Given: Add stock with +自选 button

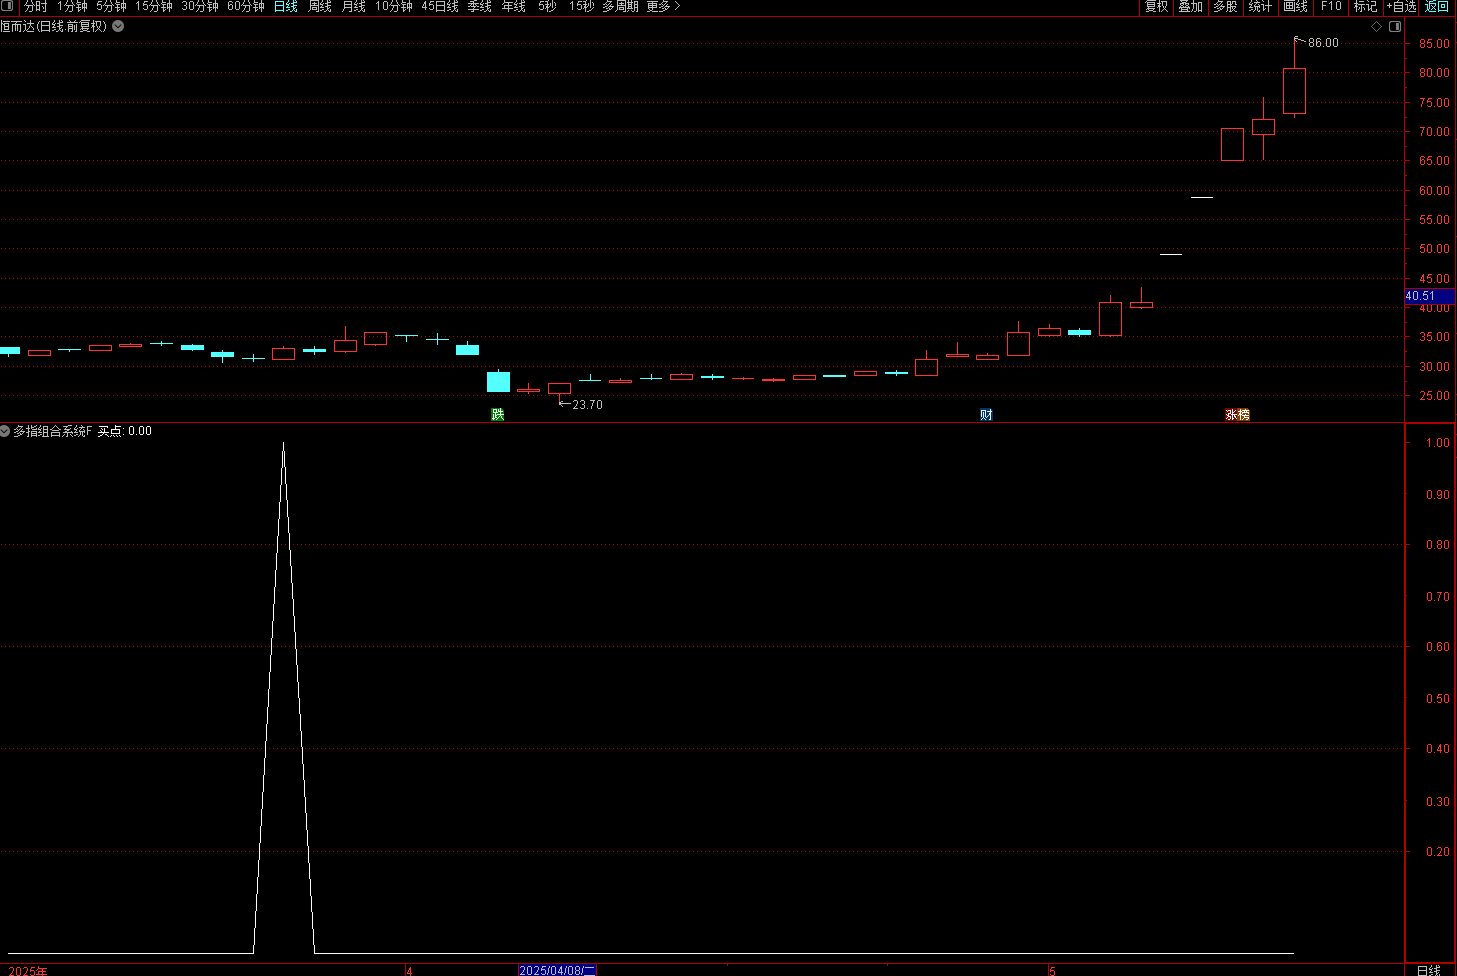Looking at the screenshot, I should pos(1401,6).
